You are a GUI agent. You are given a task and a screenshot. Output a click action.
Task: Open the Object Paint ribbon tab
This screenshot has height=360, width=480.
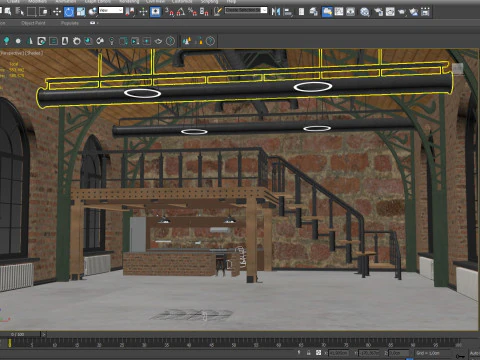pyautogui.click(x=33, y=23)
